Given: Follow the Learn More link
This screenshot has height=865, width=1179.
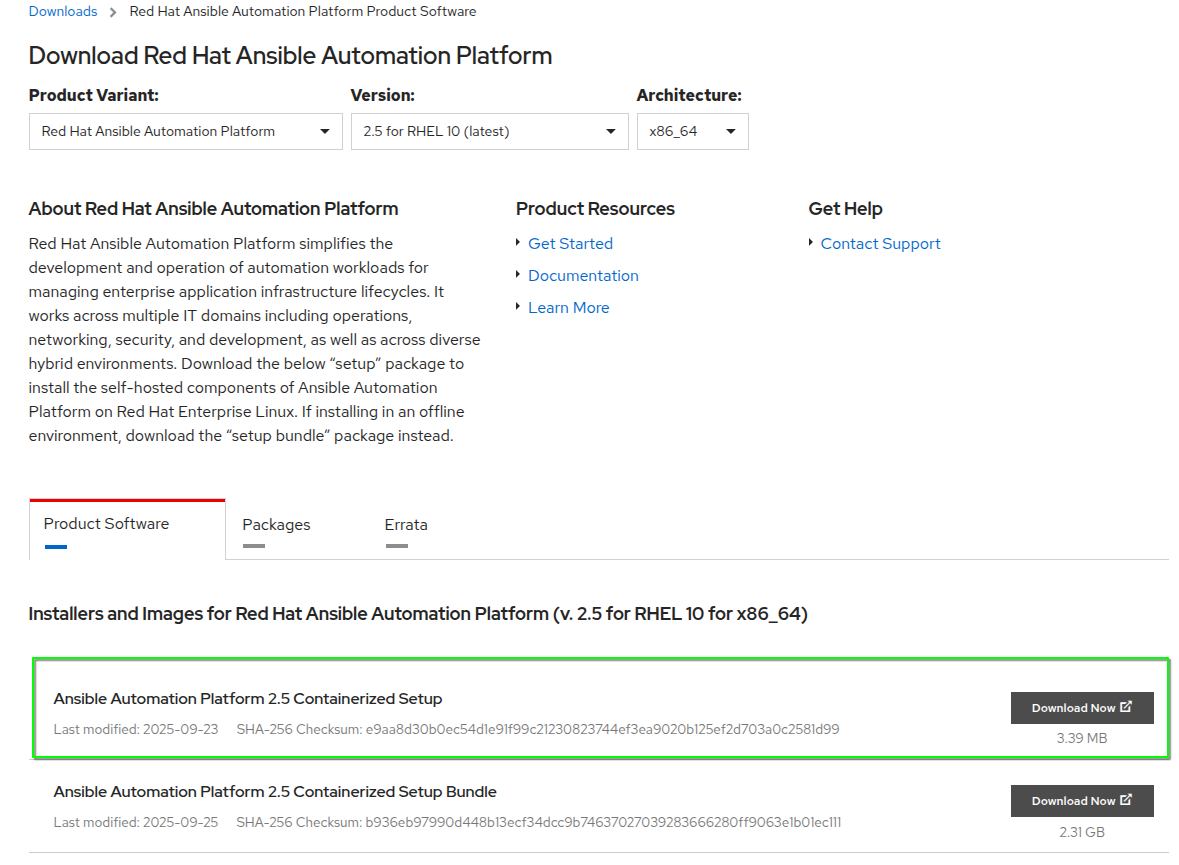Looking at the screenshot, I should click(568, 308).
